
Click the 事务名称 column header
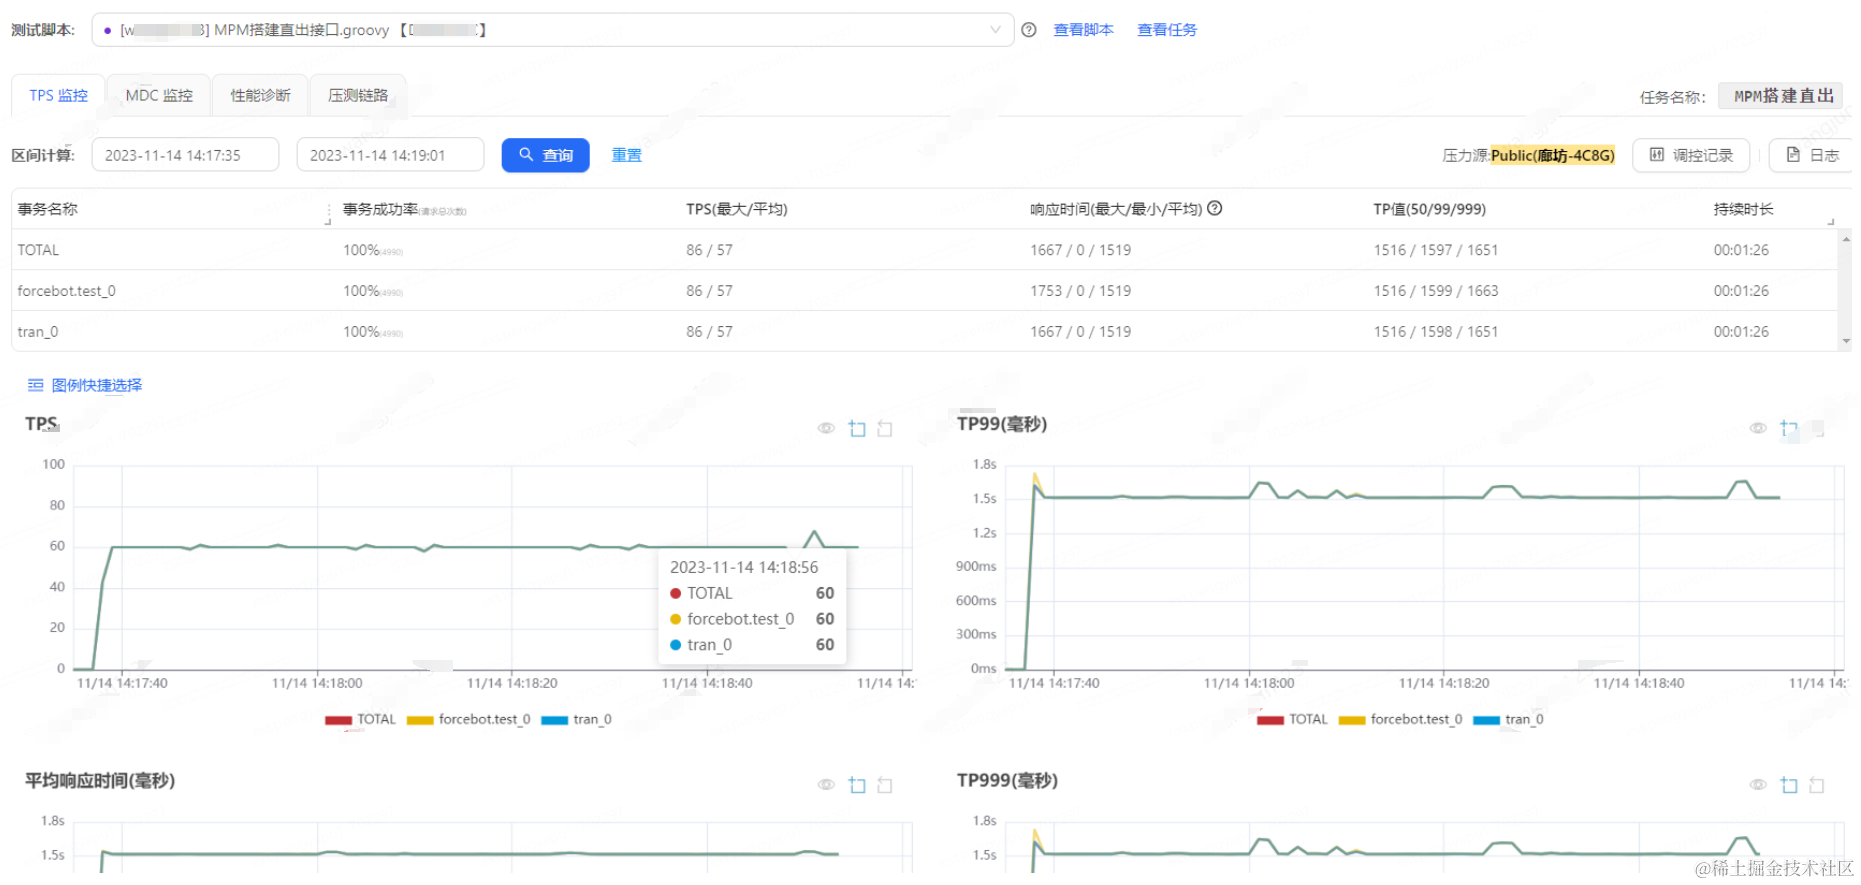click(x=48, y=209)
